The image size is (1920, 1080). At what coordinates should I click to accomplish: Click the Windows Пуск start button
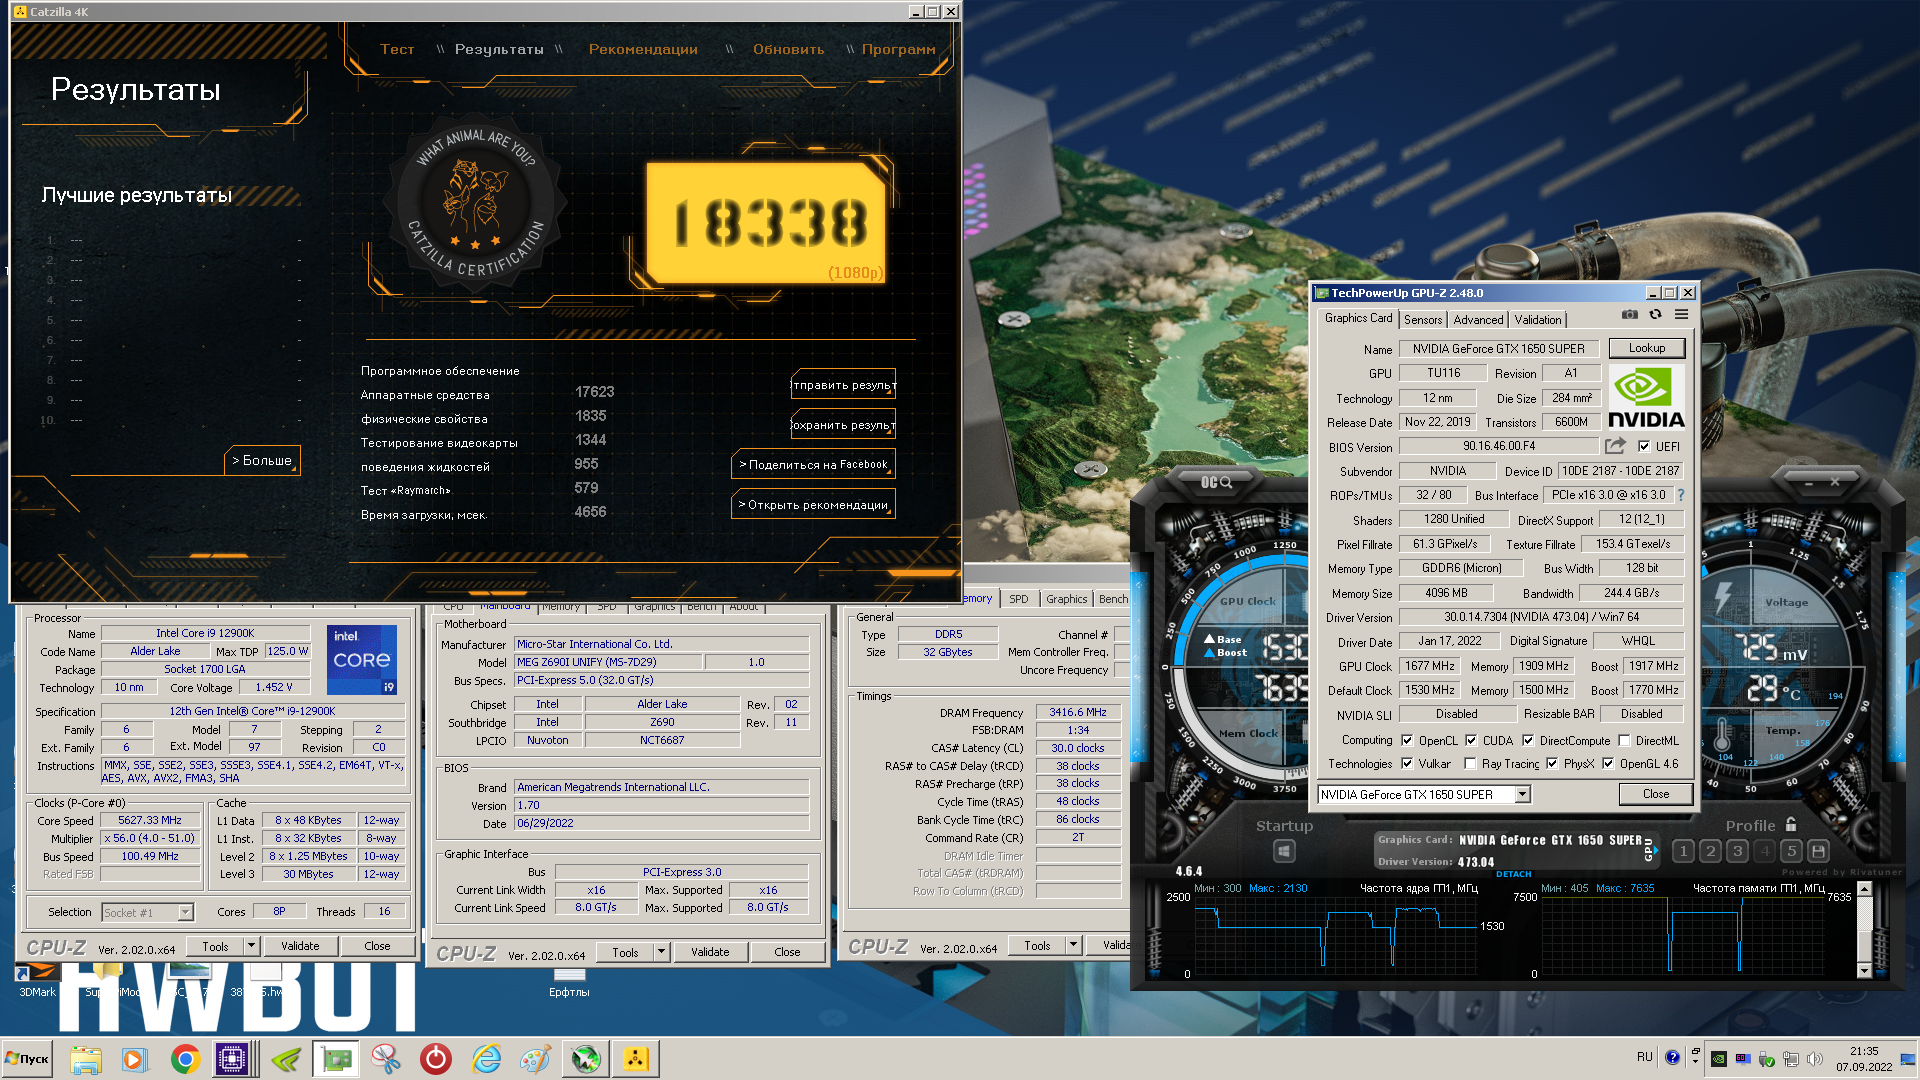(x=28, y=1059)
